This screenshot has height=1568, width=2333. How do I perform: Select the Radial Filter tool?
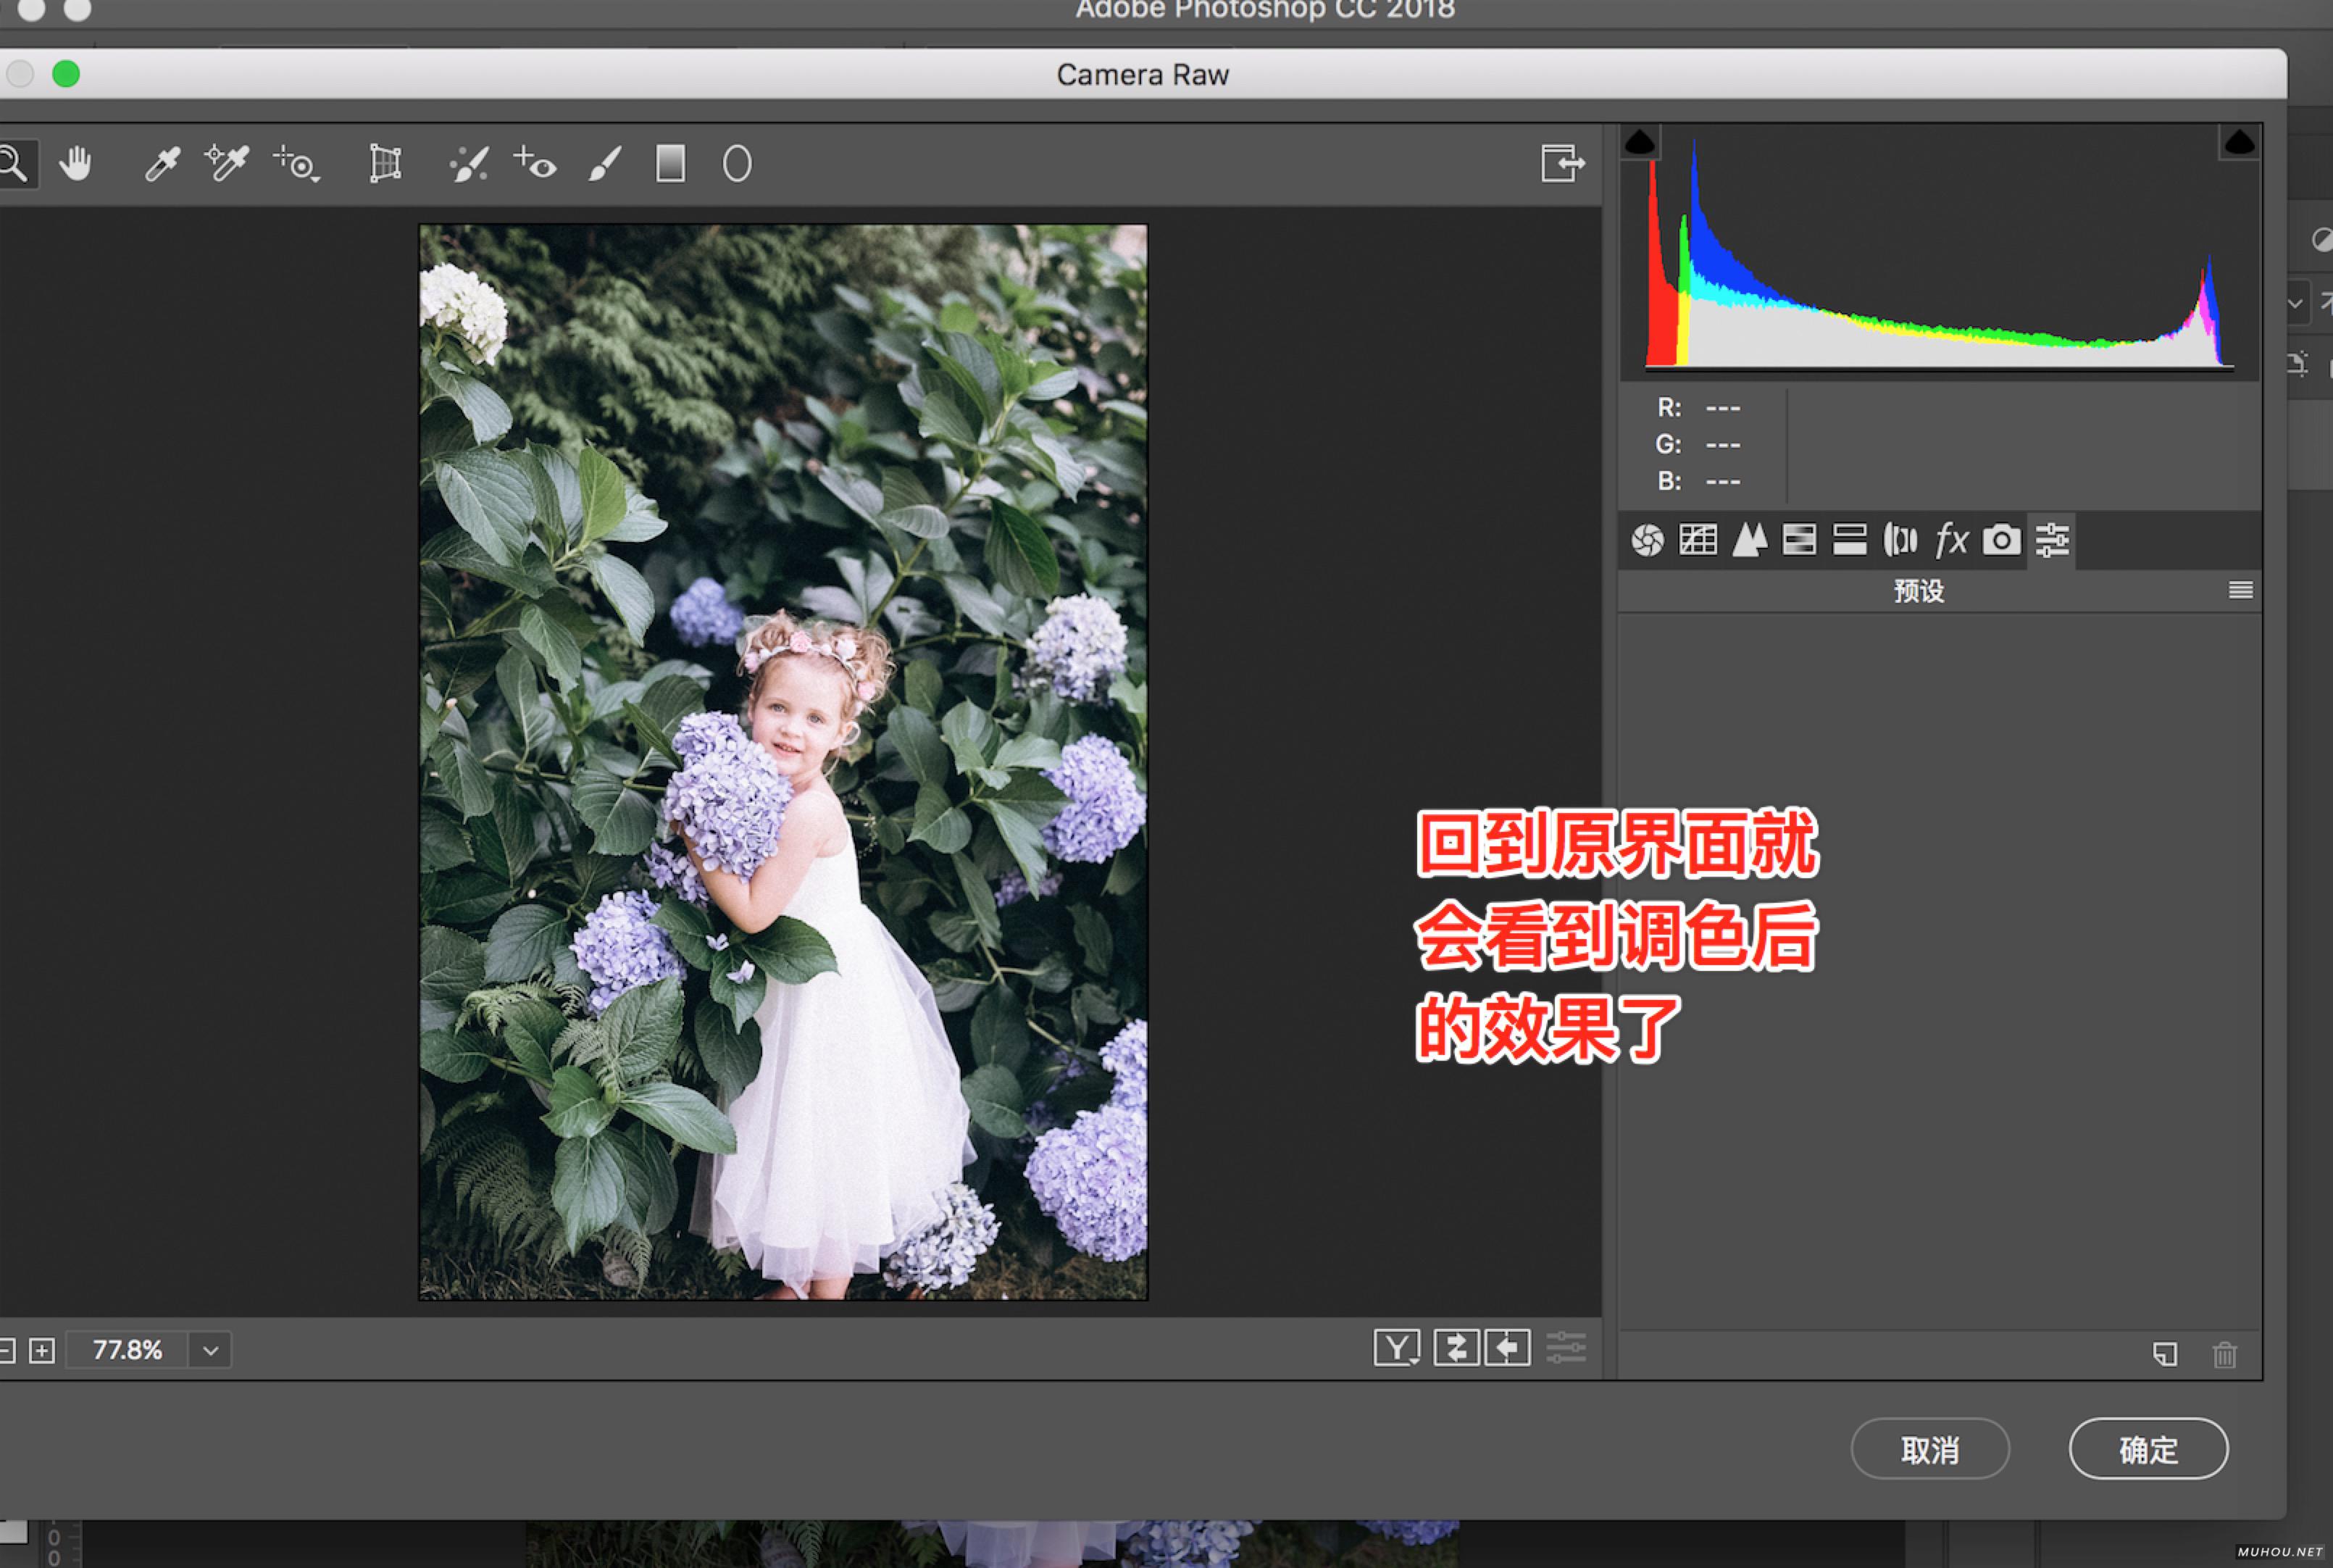(x=737, y=163)
